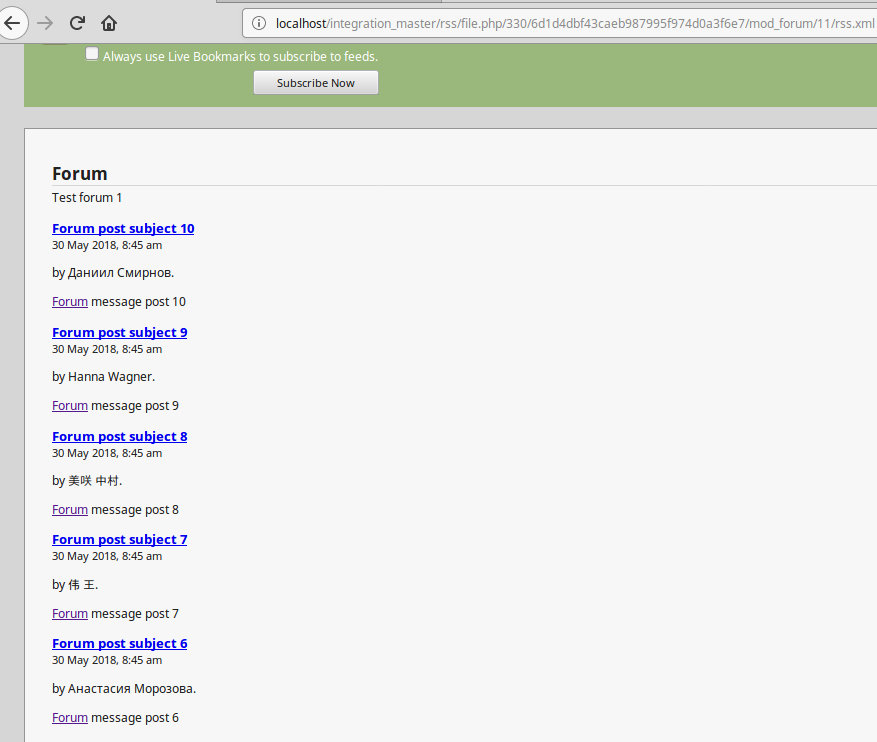Click the forward navigation arrow

point(45,23)
